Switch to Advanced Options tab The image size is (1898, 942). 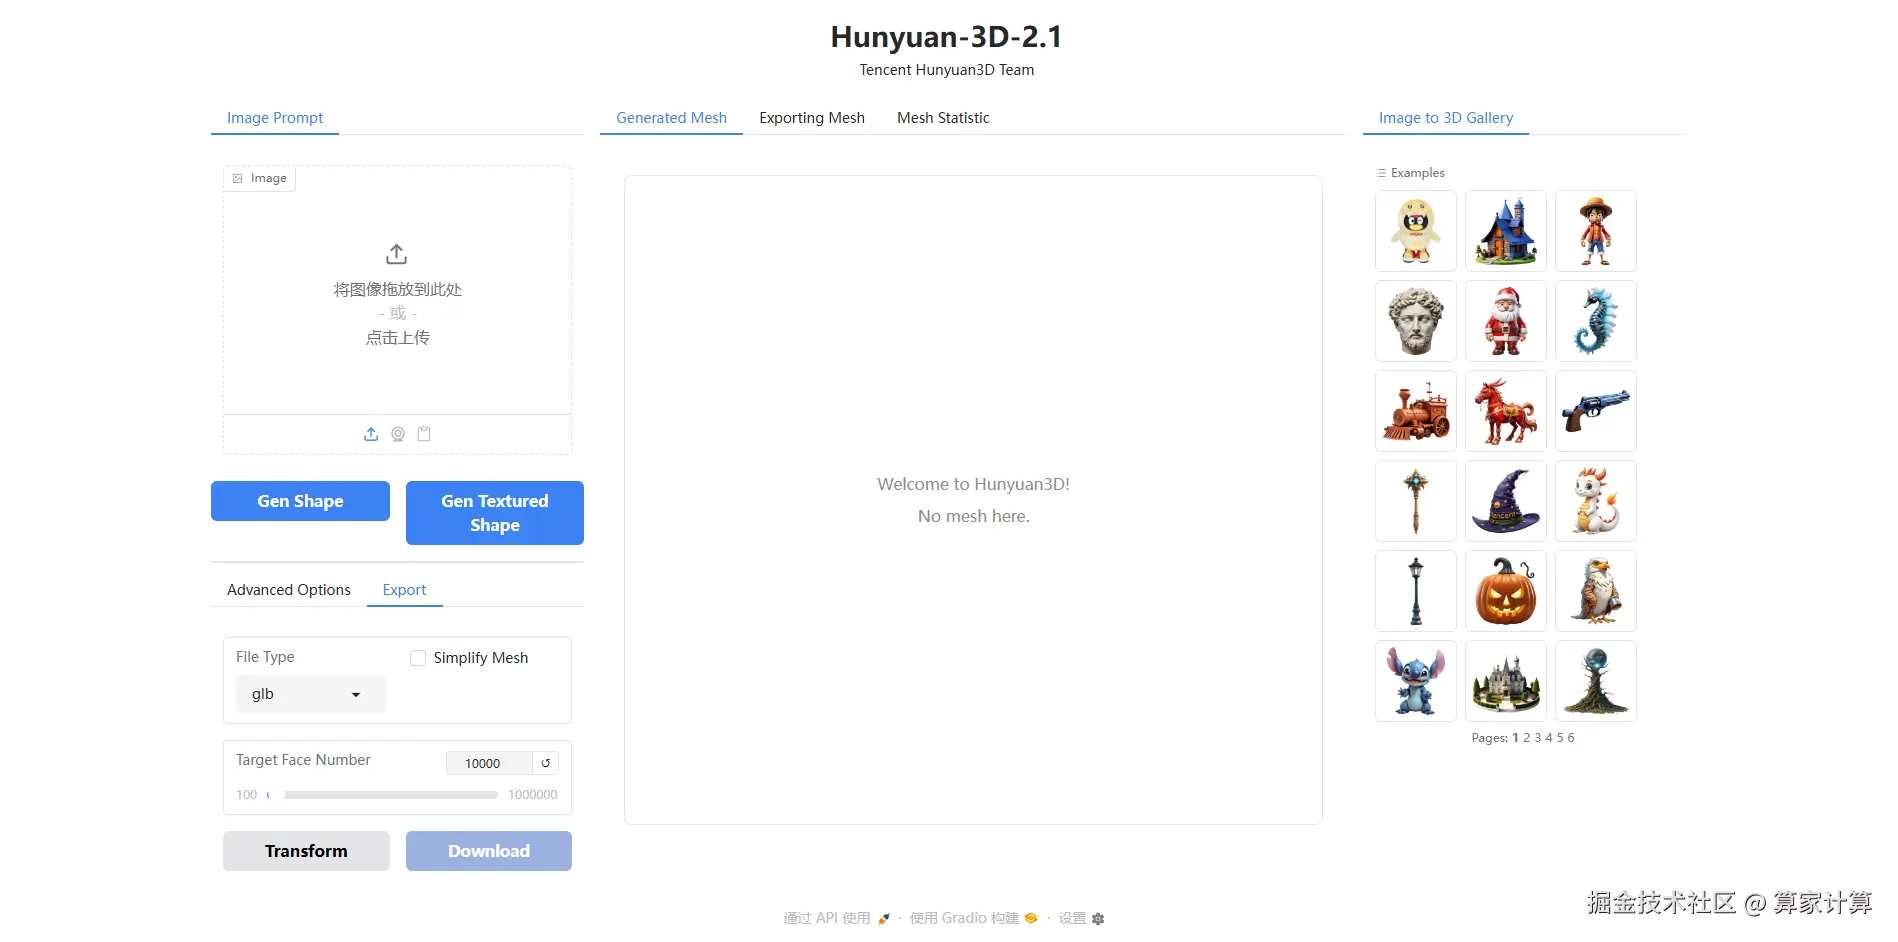[x=289, y=590]
